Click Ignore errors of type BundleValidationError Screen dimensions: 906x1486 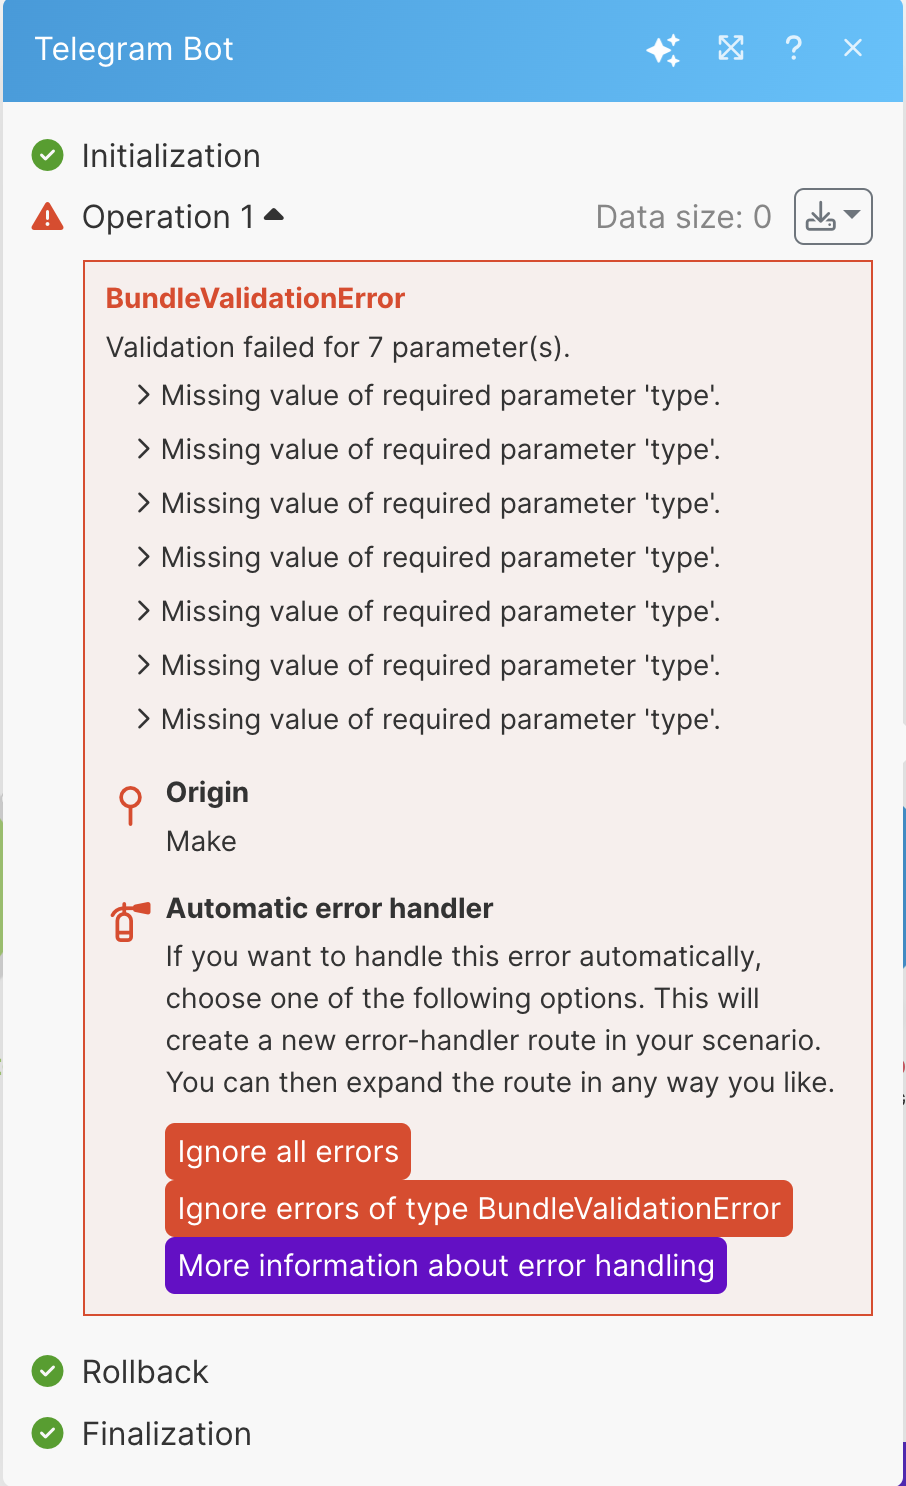coord(478,1209)
